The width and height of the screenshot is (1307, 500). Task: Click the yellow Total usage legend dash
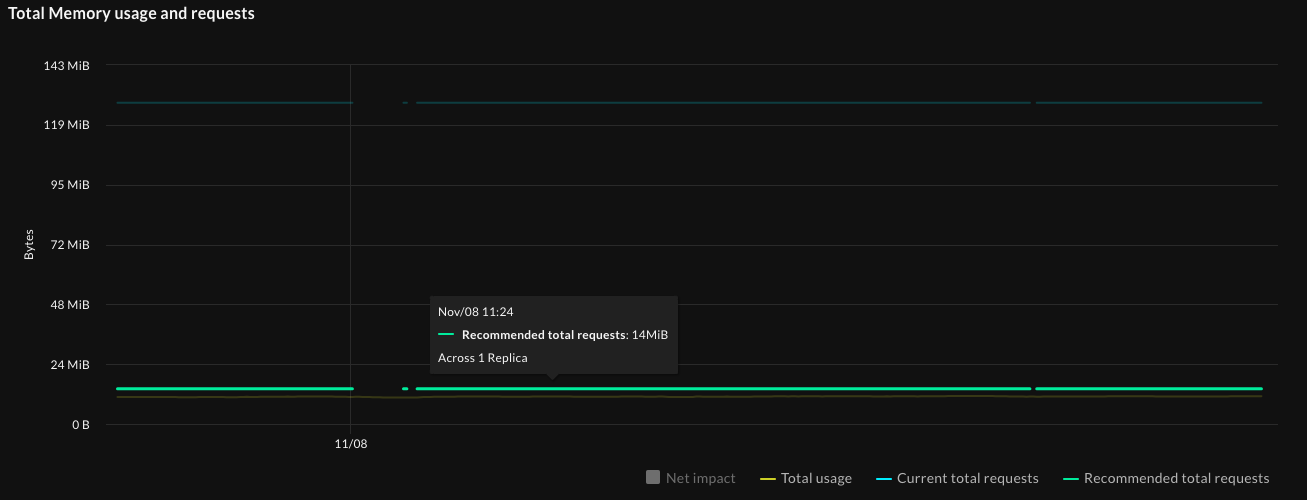[768, 479]
